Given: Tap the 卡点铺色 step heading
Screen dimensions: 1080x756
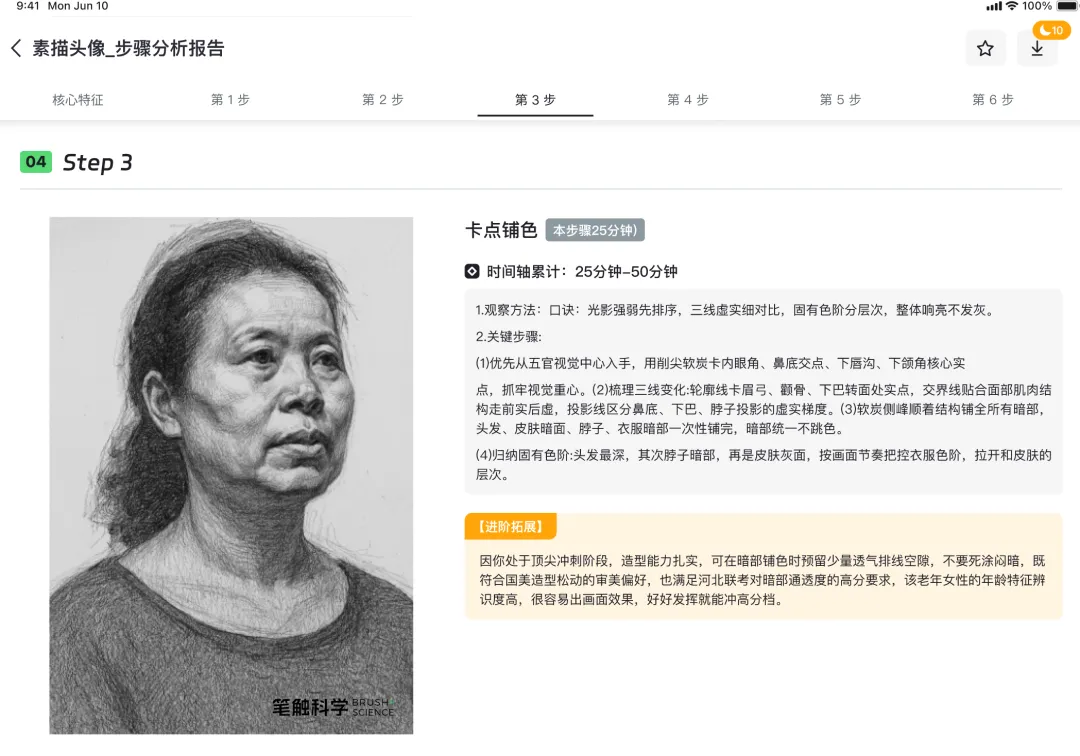Looking at the screenshot, I should pos(501,230).
